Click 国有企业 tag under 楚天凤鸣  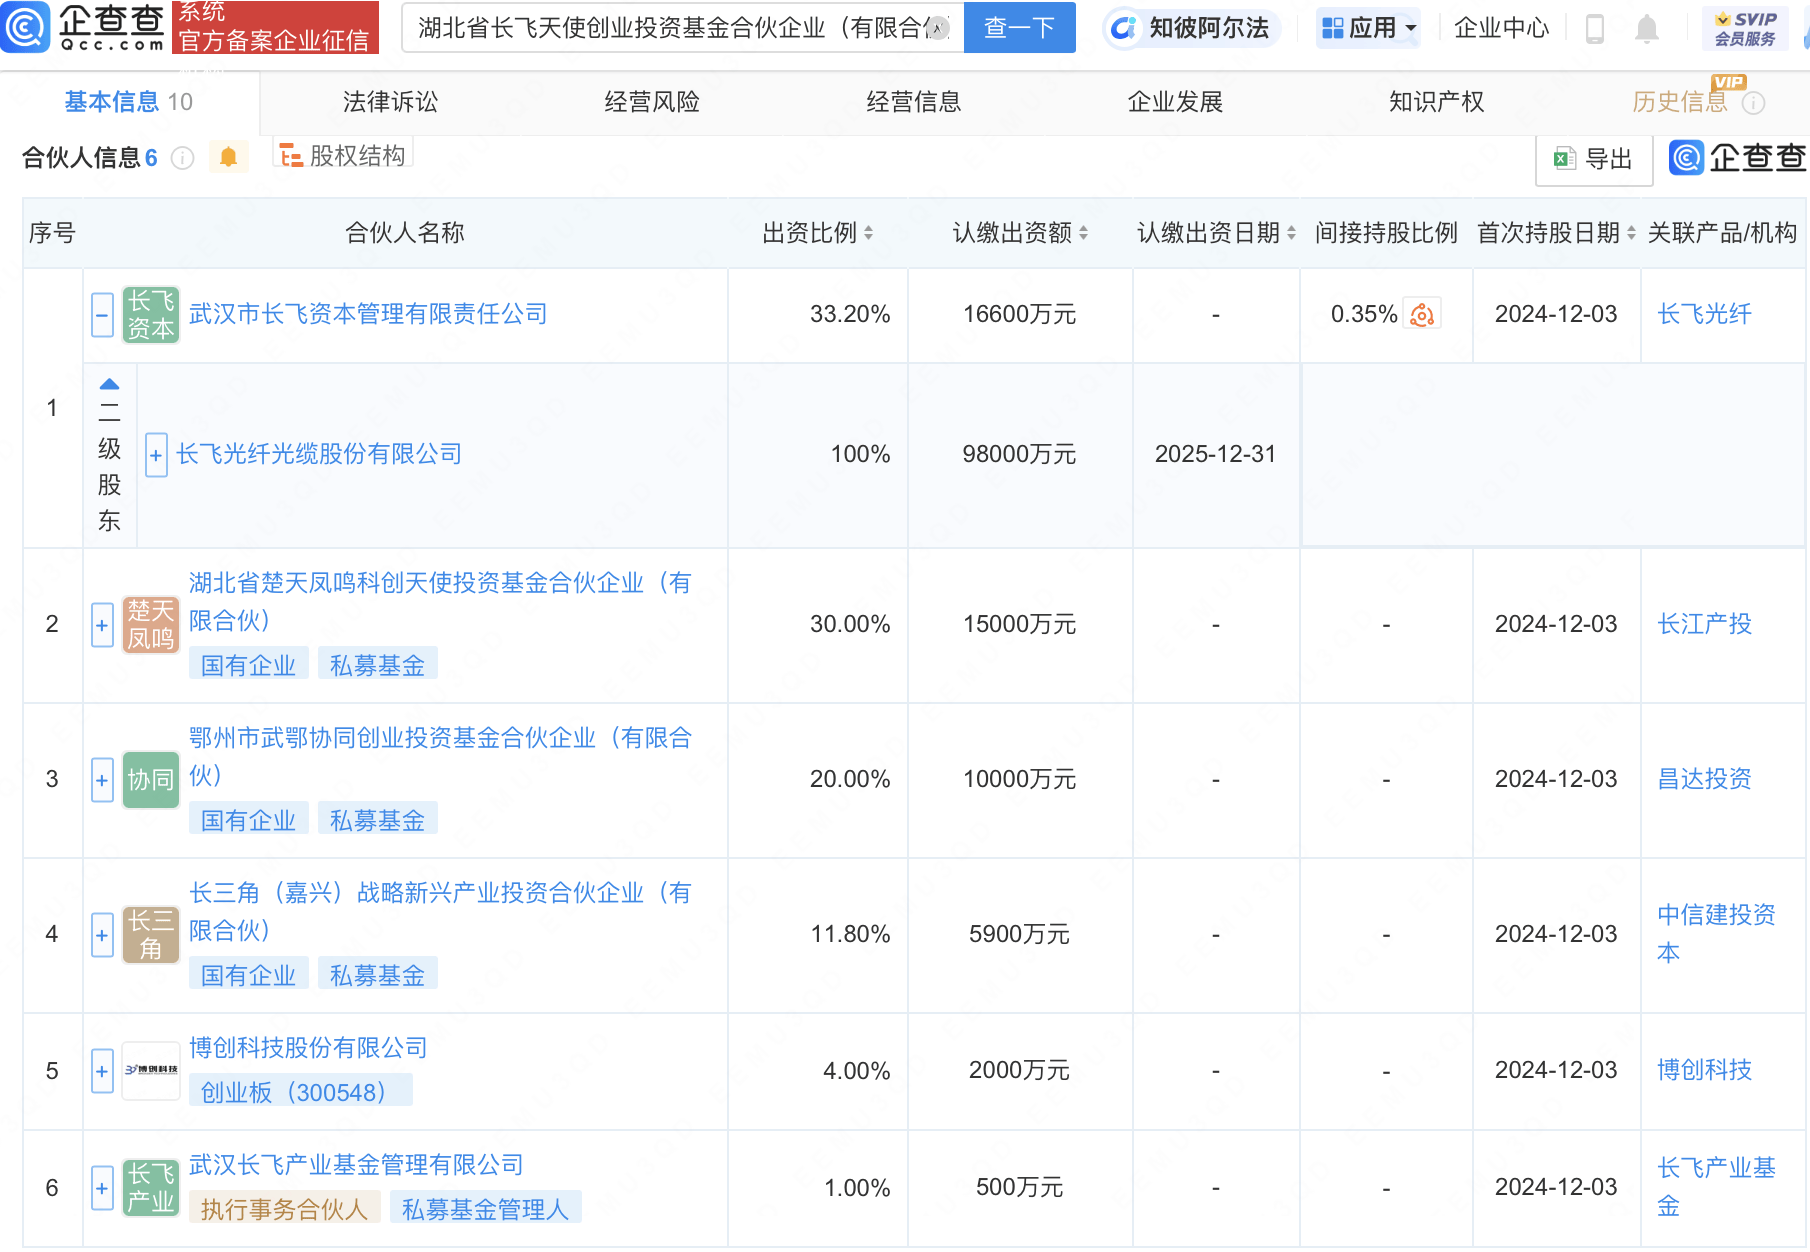coord(248,665)
